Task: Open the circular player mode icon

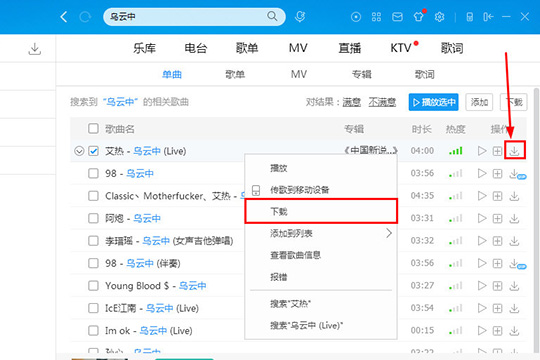Action: click(x=356, y=17)
